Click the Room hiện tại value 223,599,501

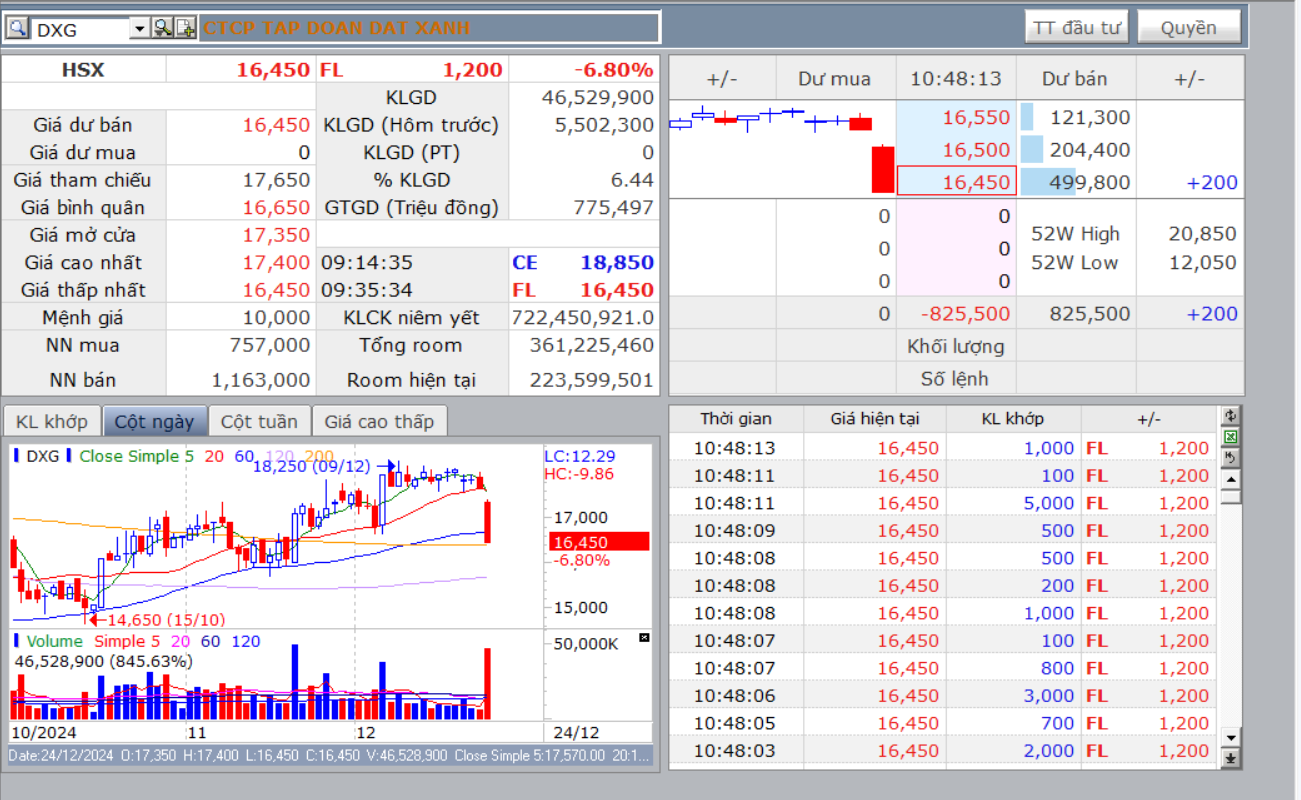[x=591, y=380]
